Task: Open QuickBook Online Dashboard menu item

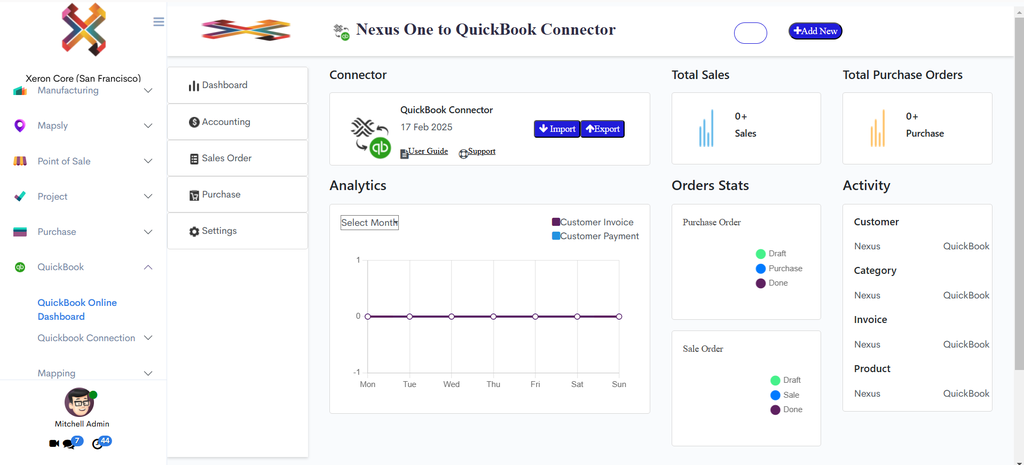Action: point(77,310)
